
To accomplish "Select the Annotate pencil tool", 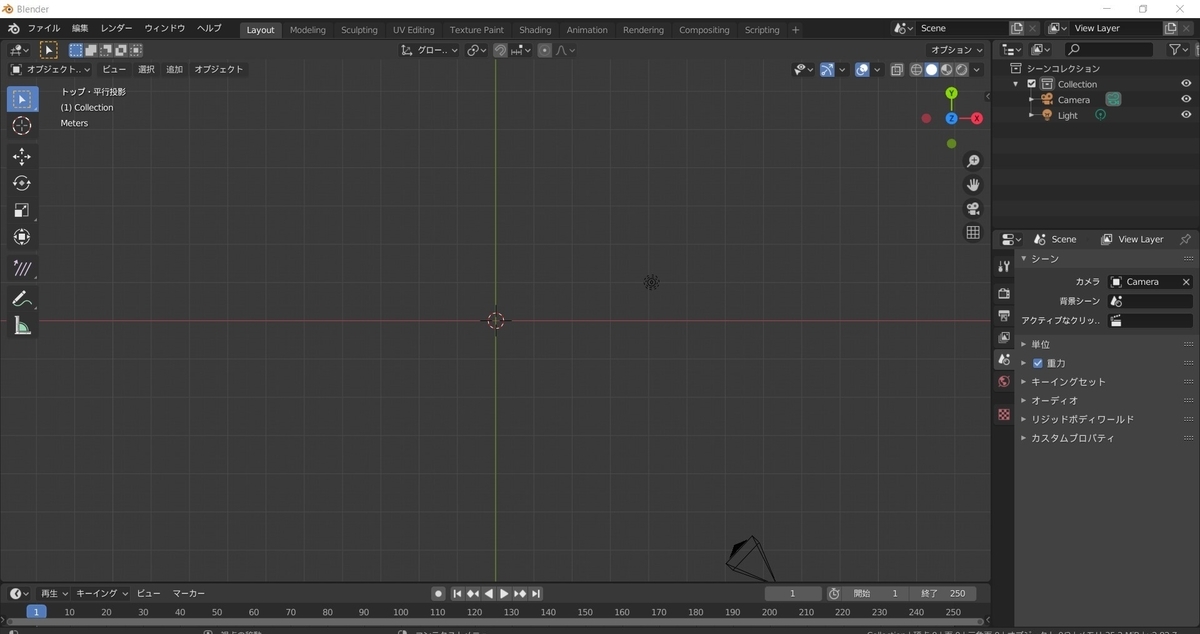I will coord(22,299).
